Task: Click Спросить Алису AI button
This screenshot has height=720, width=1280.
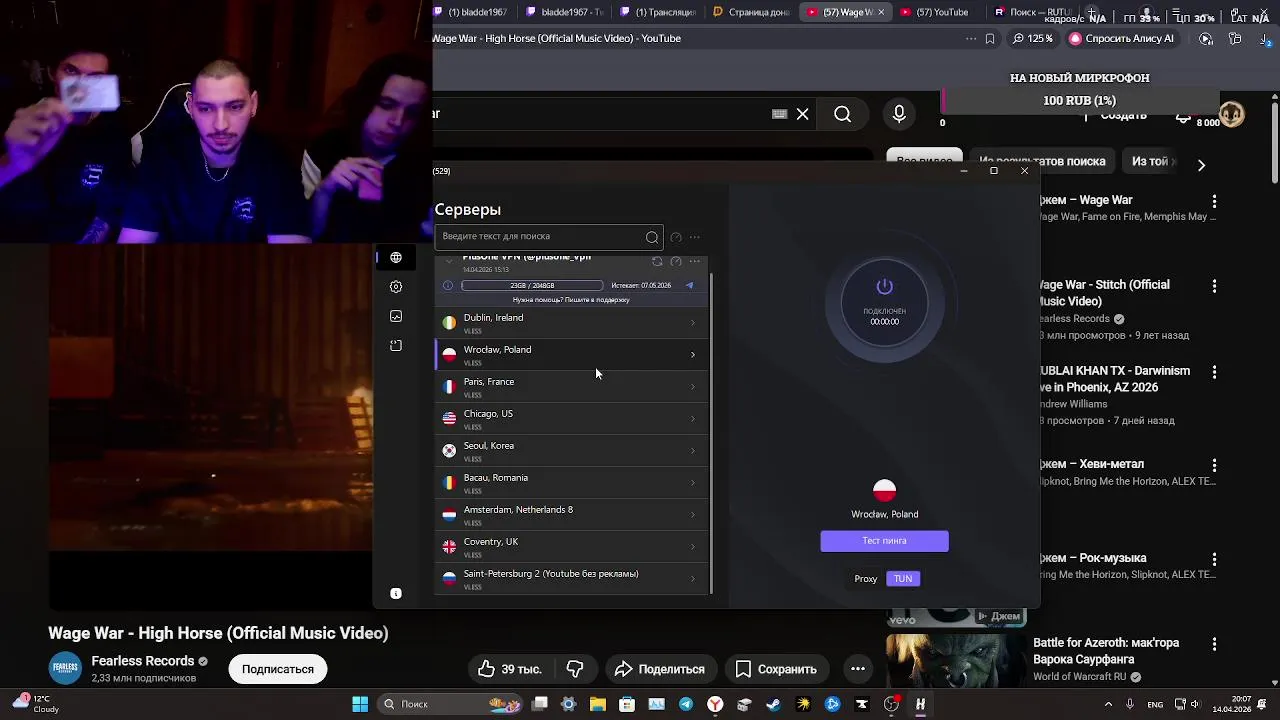Action: tap(1121, 39)
